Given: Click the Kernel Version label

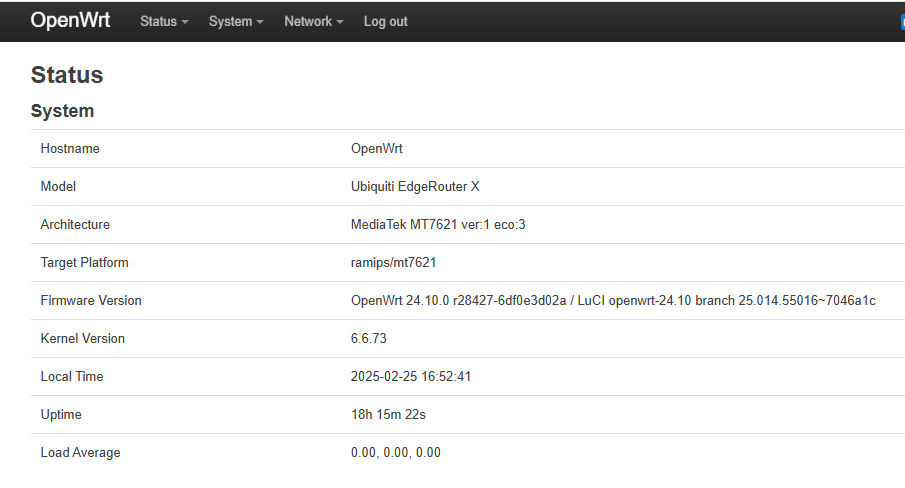Looking at the screenshot, I should (83, 339).
